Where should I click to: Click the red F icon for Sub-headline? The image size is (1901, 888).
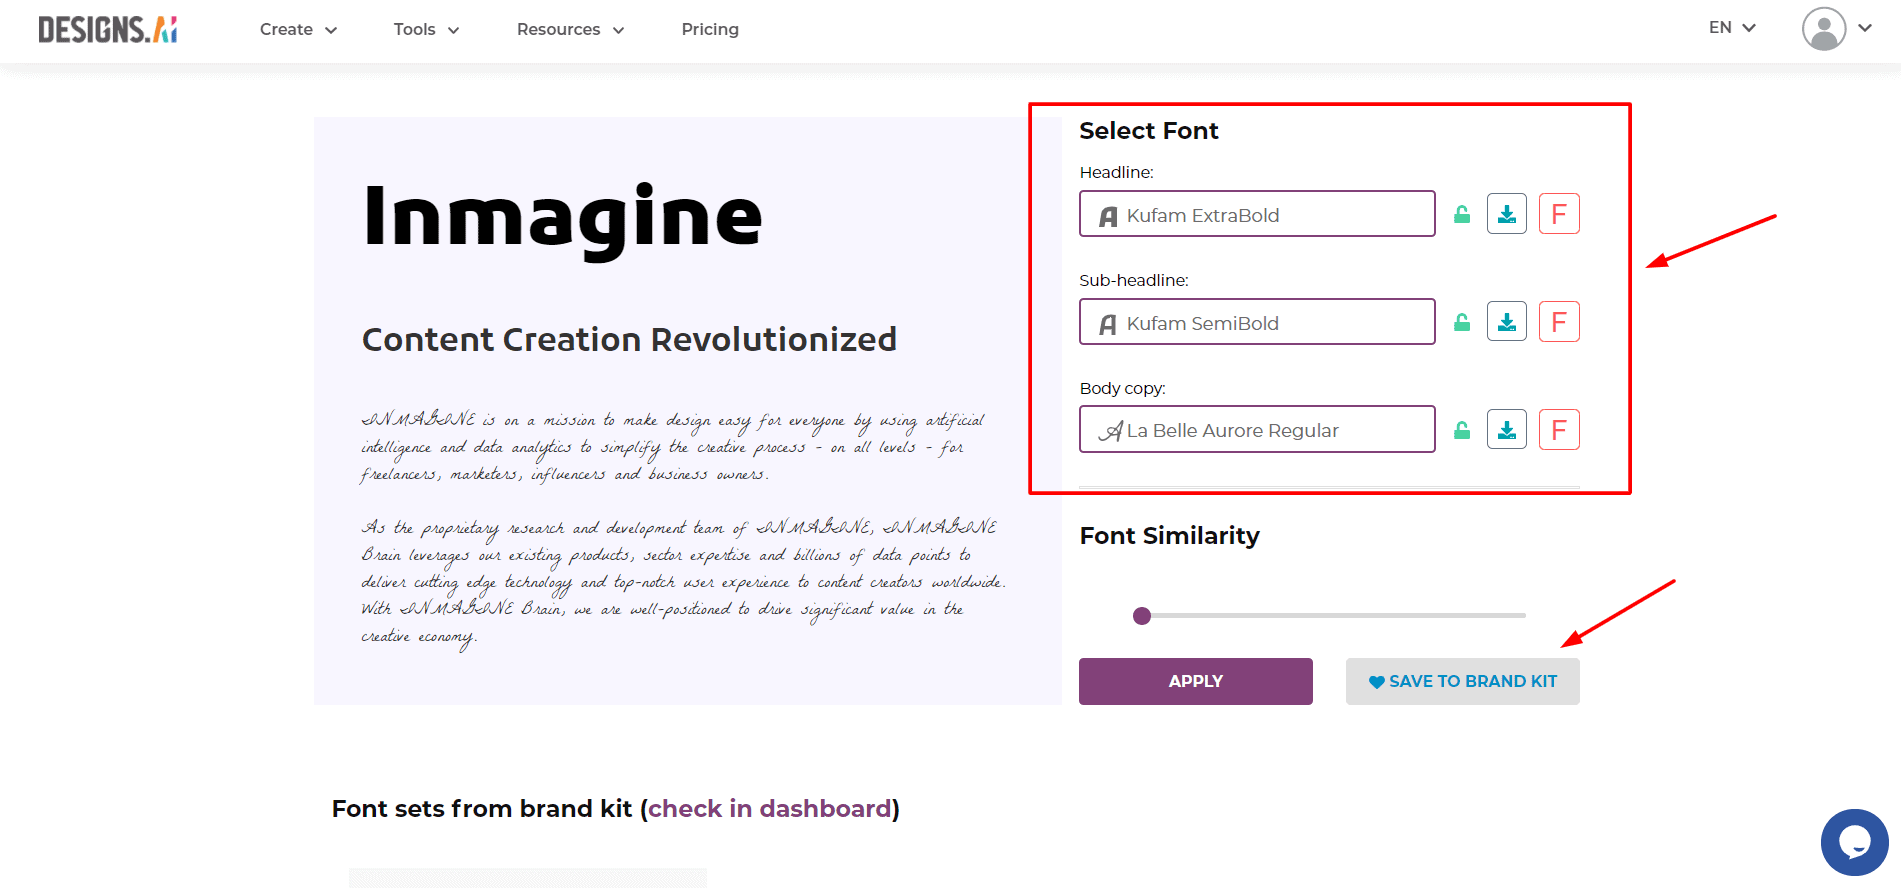pyautogui.click(x=1558, y=322)
